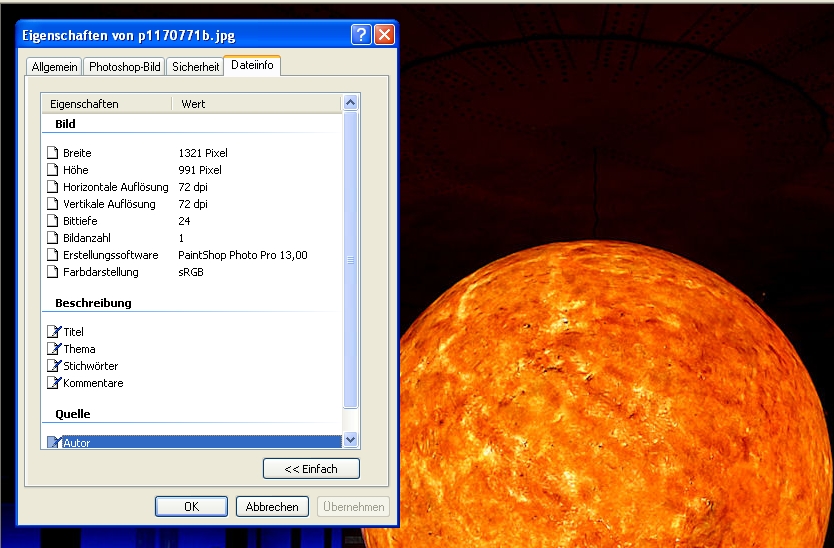Click the document icon beside Bittiefe

[52, 221]
